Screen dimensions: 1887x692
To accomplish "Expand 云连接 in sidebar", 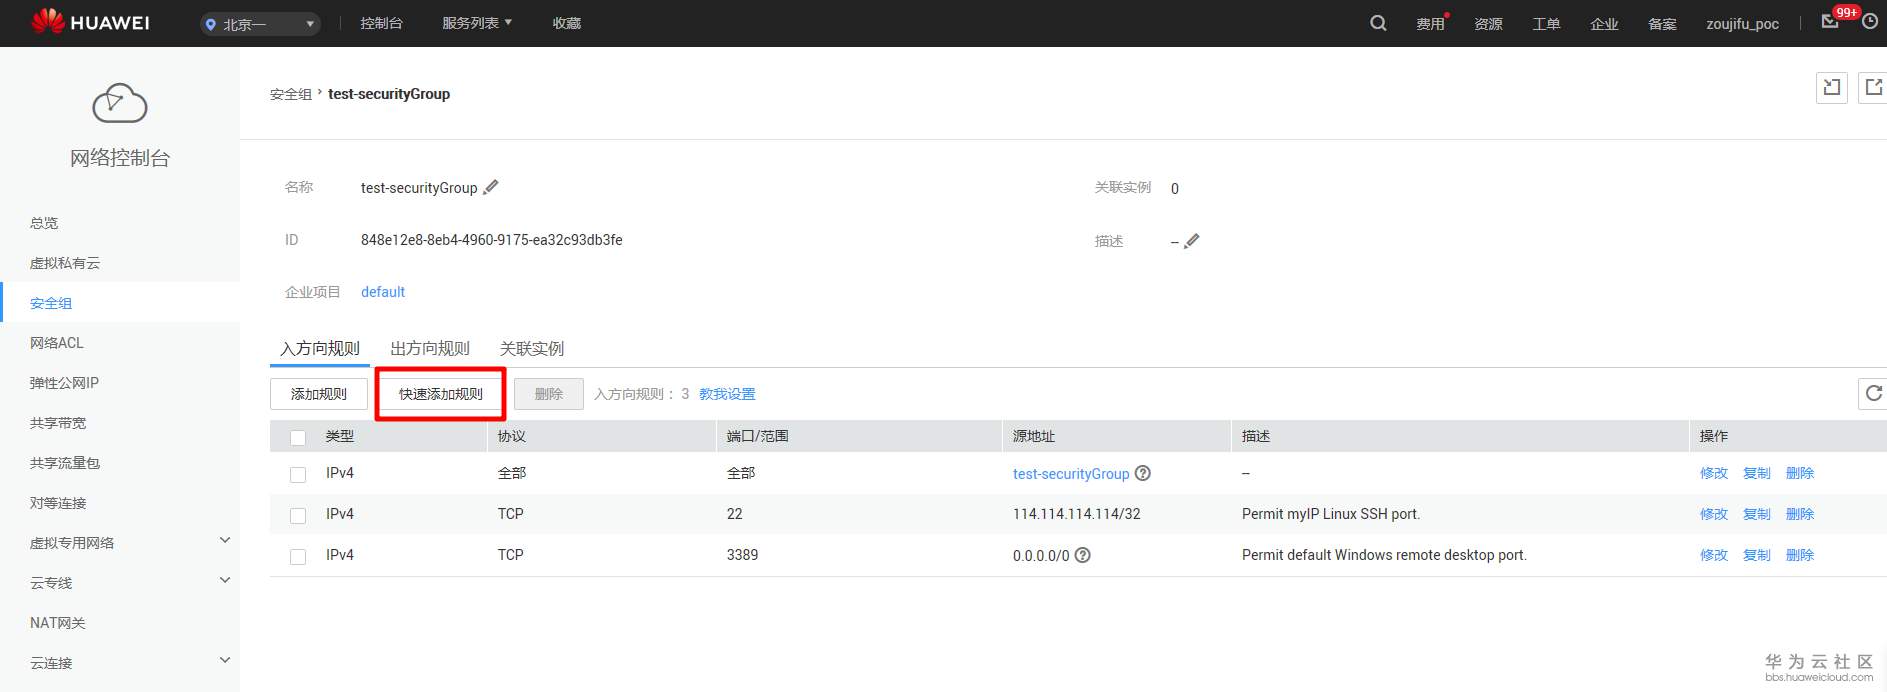I will pos(225,660).
